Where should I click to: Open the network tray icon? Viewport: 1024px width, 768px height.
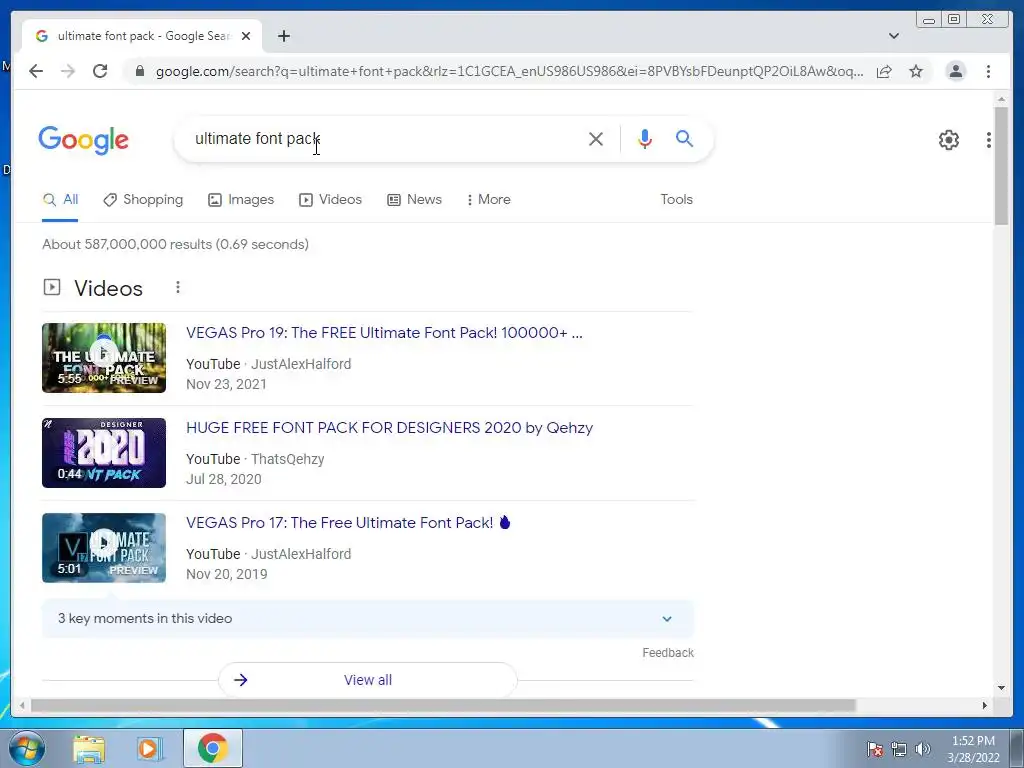(899, 749)
